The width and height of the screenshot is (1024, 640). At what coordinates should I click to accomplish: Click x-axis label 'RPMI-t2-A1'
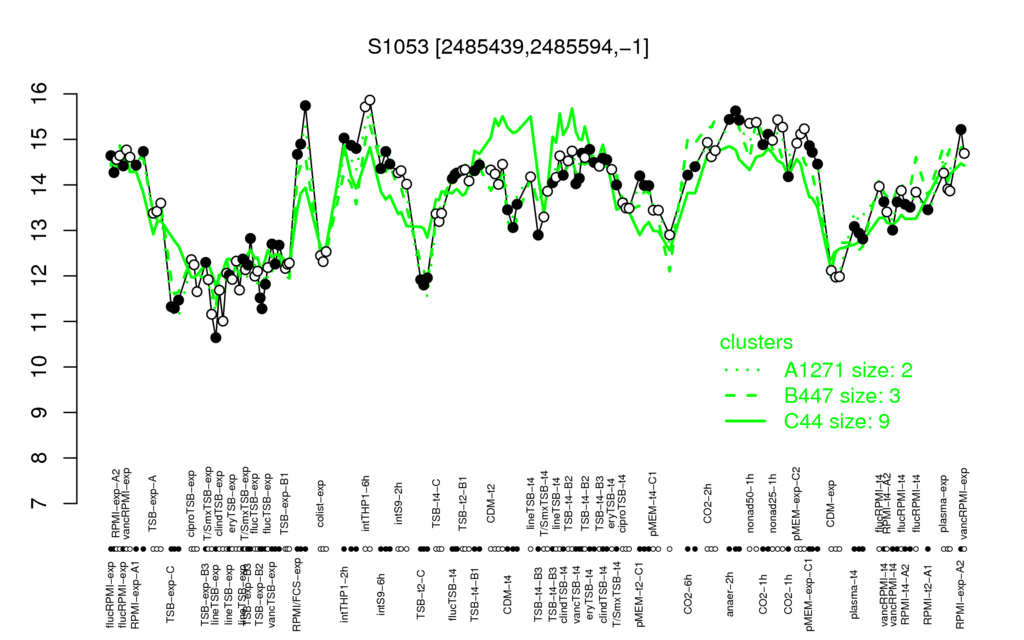(927, 595)
